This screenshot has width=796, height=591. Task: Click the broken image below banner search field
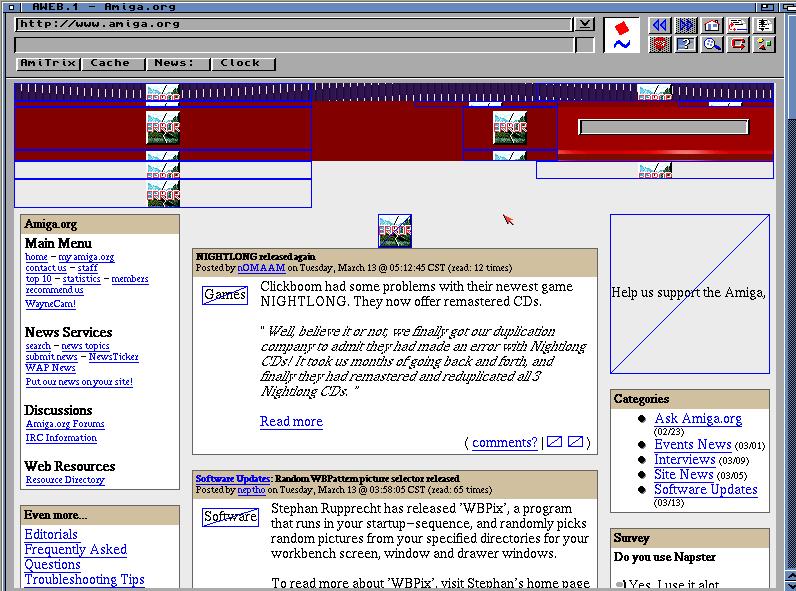click(655, 170)
